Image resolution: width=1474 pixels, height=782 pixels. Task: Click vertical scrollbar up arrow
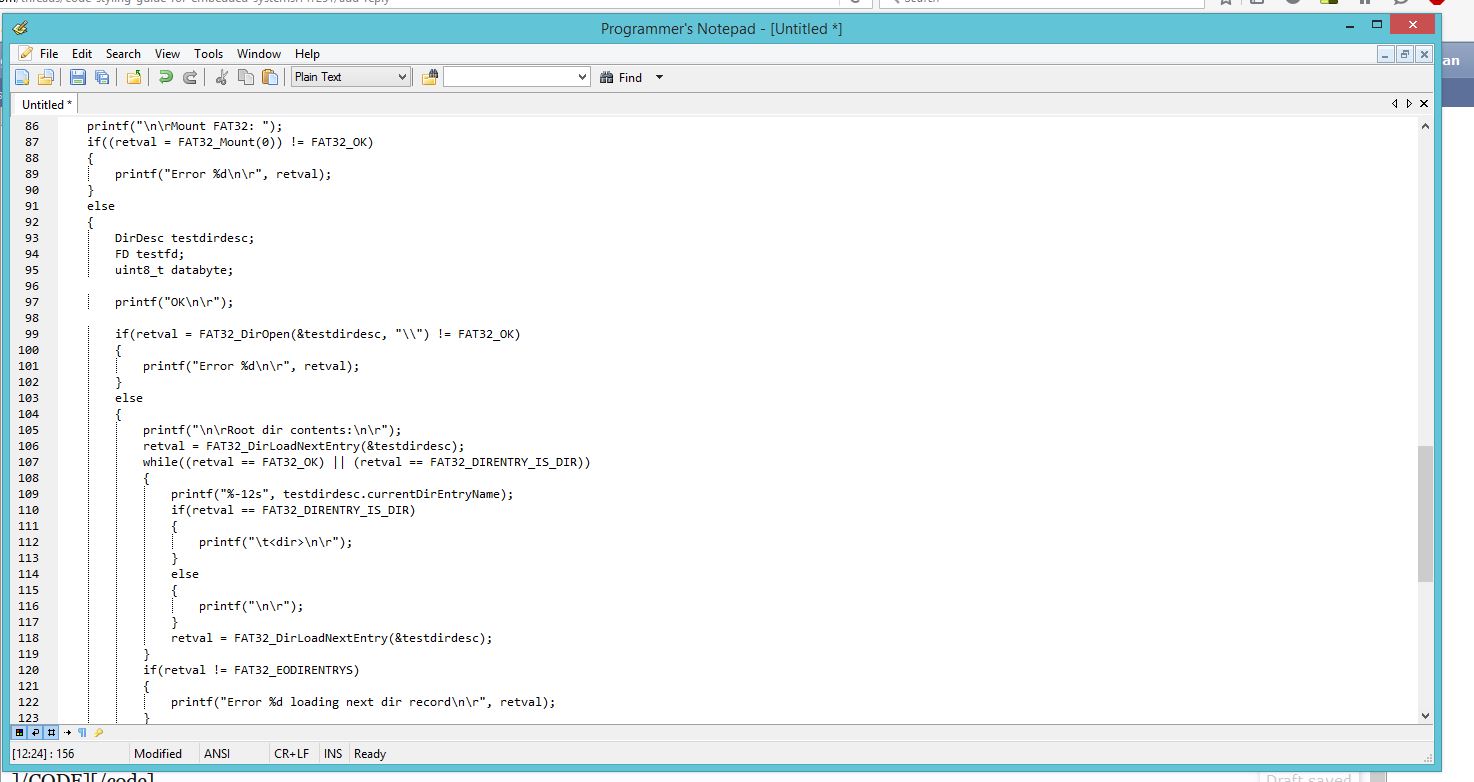[x=1425, y=125]
